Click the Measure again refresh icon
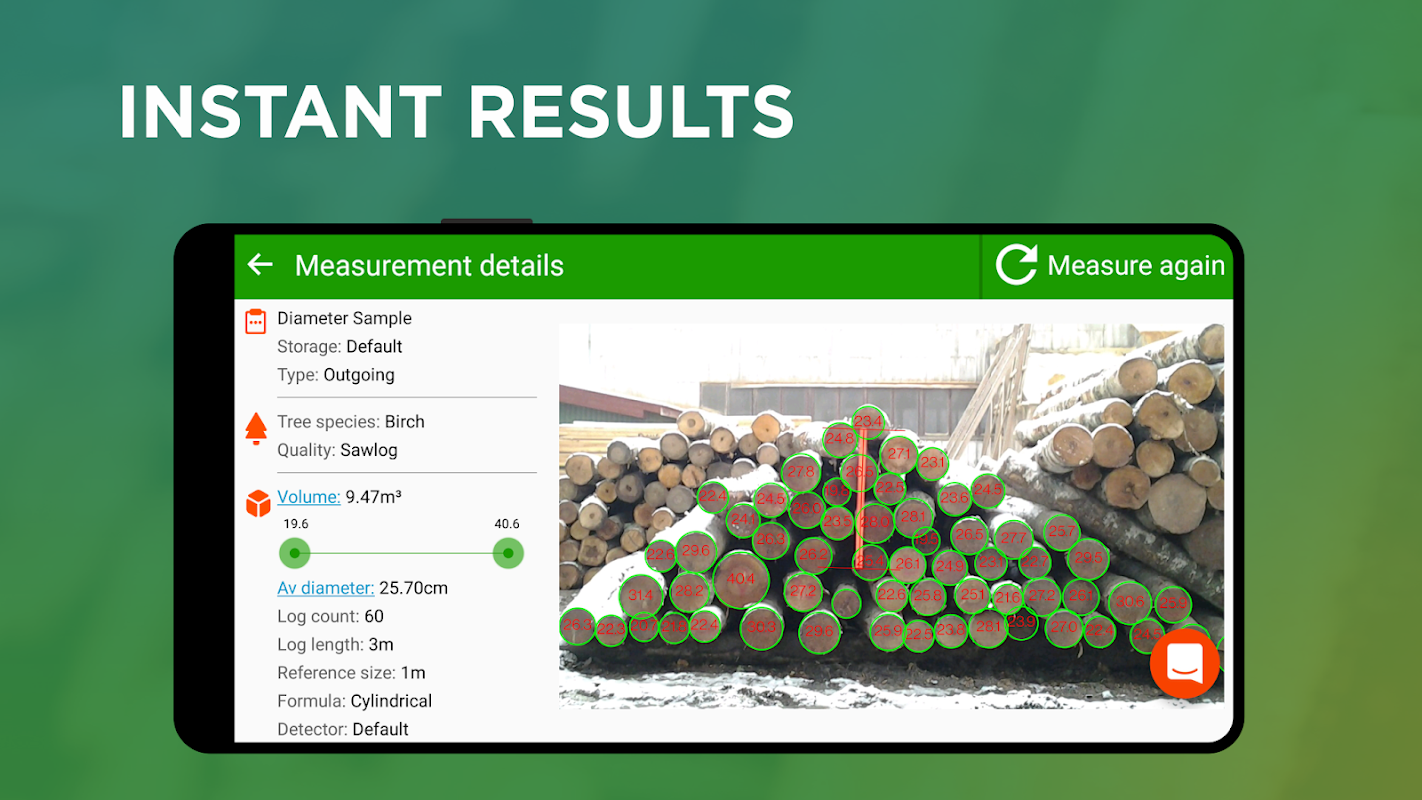This screenshot has width=1422, height=800. pos(1016,265)
